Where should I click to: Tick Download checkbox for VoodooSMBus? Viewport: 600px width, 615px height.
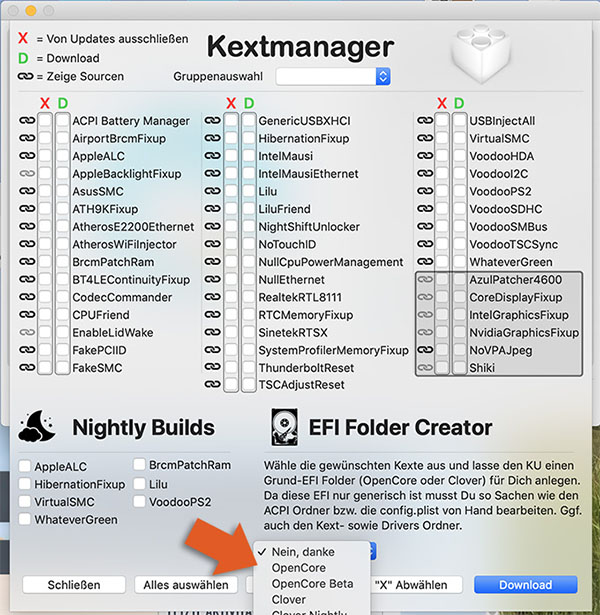(459, 226)
